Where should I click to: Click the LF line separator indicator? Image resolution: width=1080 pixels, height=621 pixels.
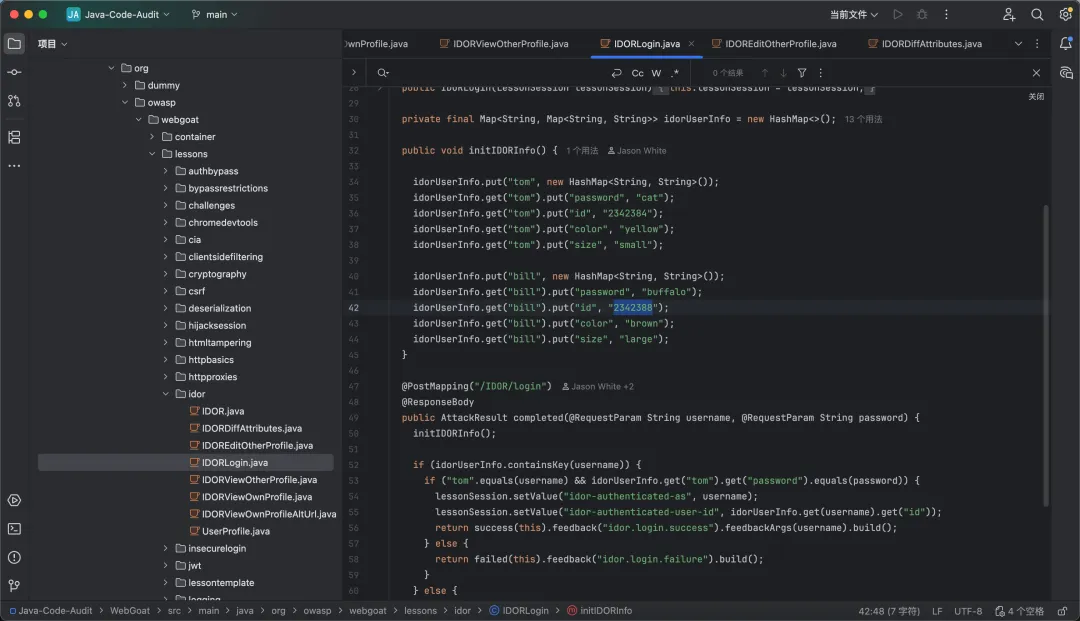[937, 610]
